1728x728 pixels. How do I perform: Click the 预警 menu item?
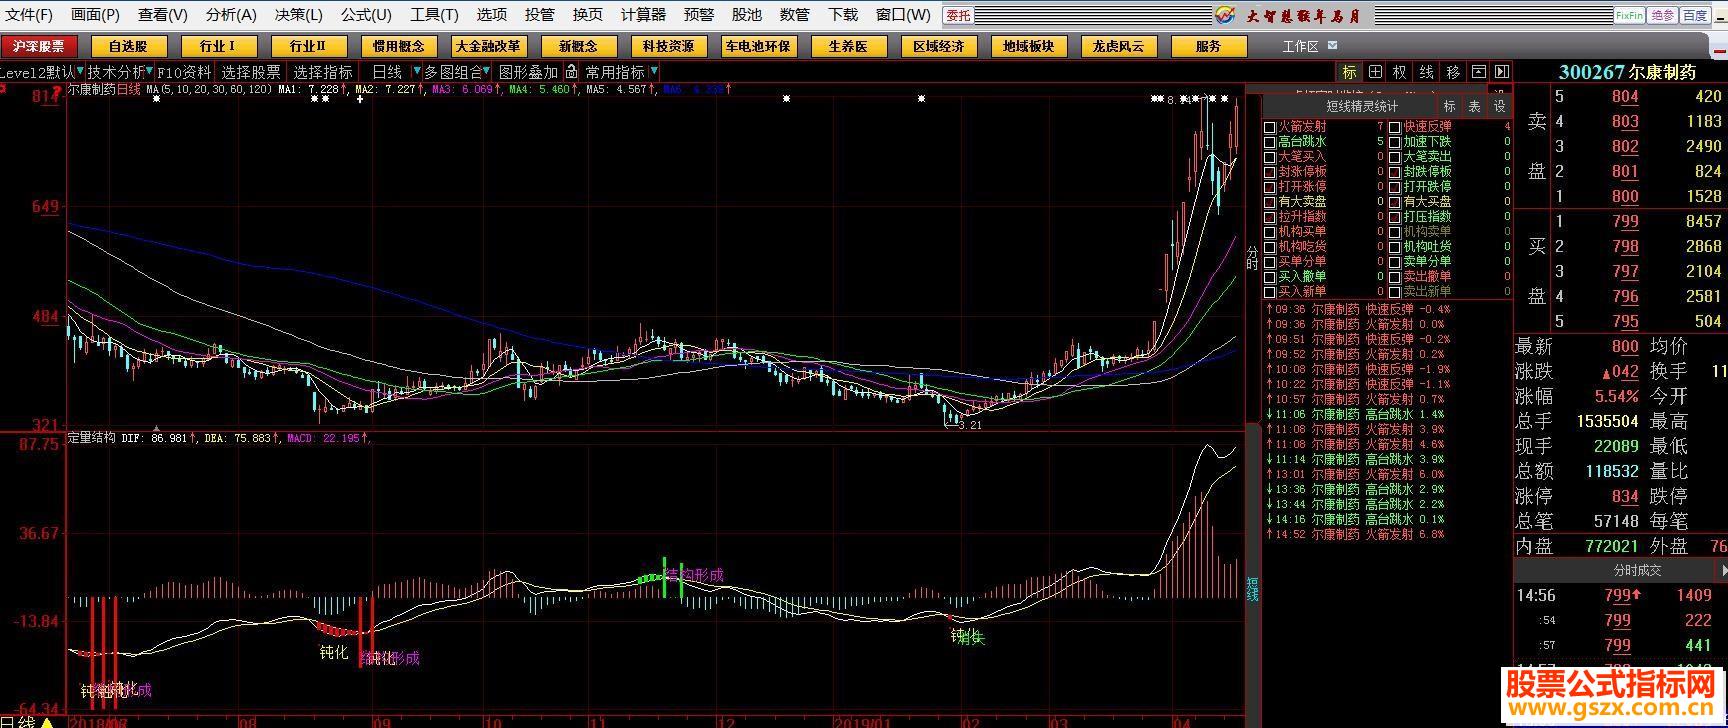(699, 15)
